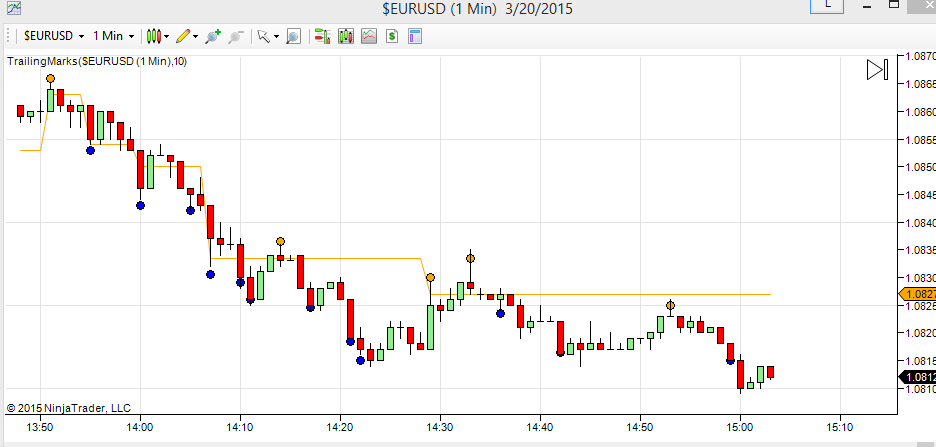Click the orange dot above the 13:51 candle
936x447 pixels.
click(x=50, y=79)
